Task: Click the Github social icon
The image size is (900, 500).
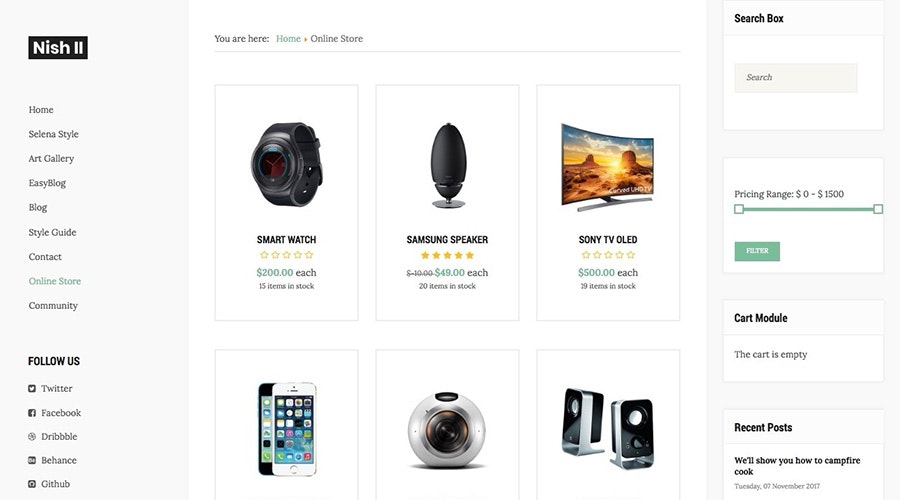Action: click(x=32, y=484)
